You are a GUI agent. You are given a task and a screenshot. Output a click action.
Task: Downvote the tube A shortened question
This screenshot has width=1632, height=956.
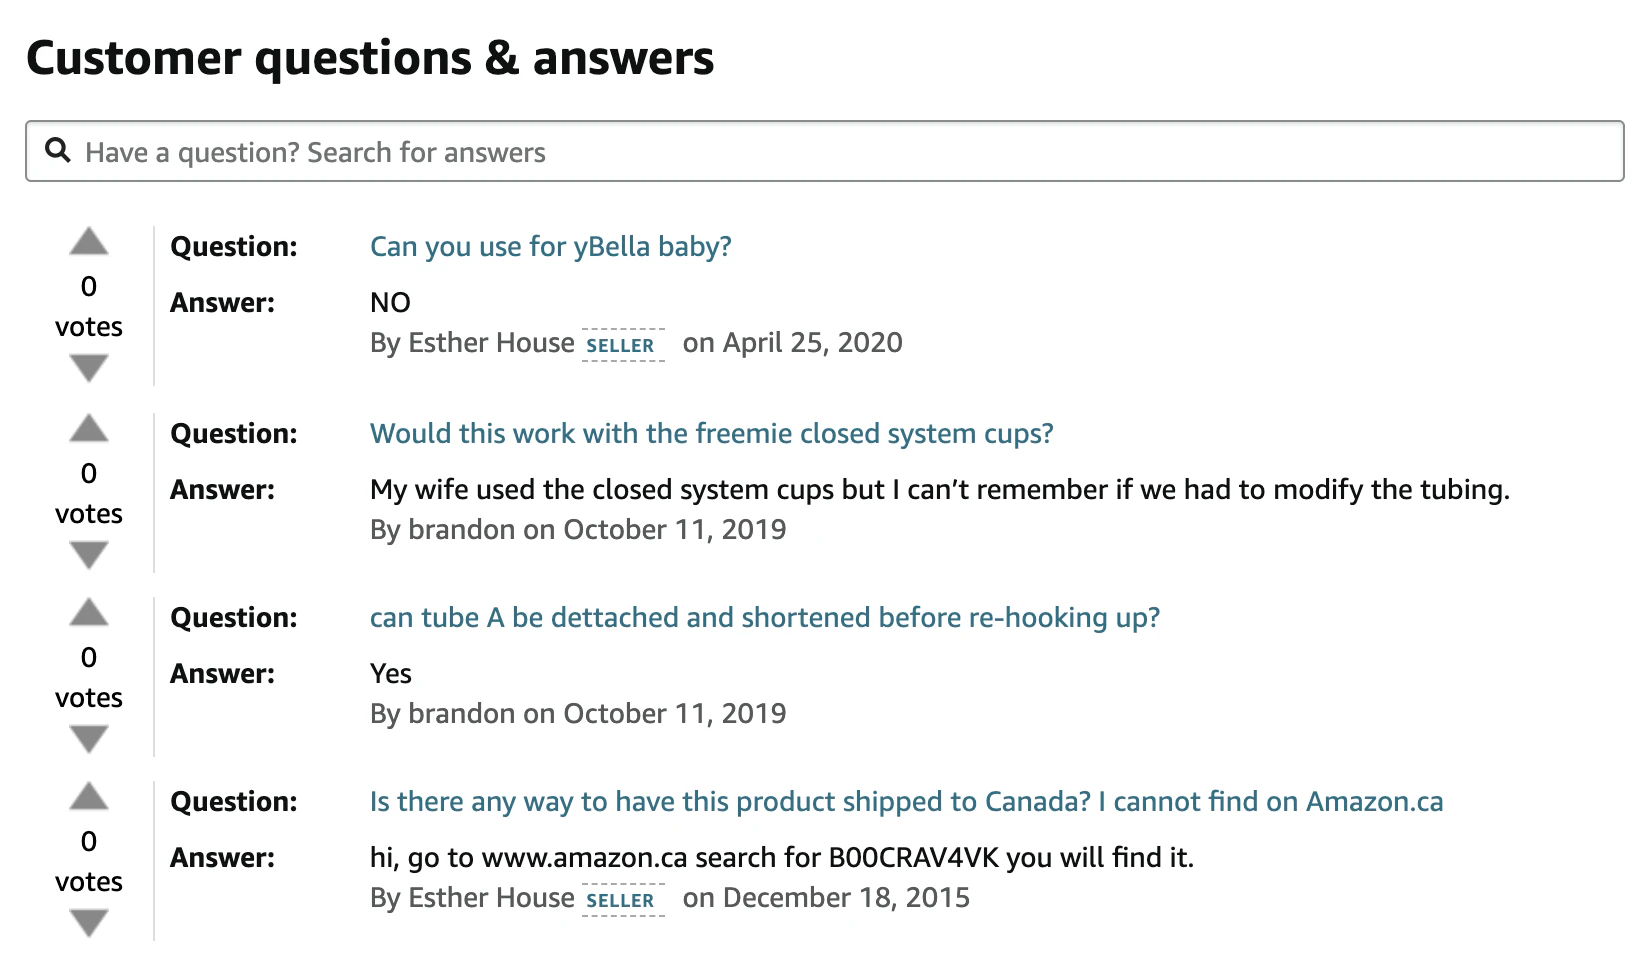click(x=89, y=739)
